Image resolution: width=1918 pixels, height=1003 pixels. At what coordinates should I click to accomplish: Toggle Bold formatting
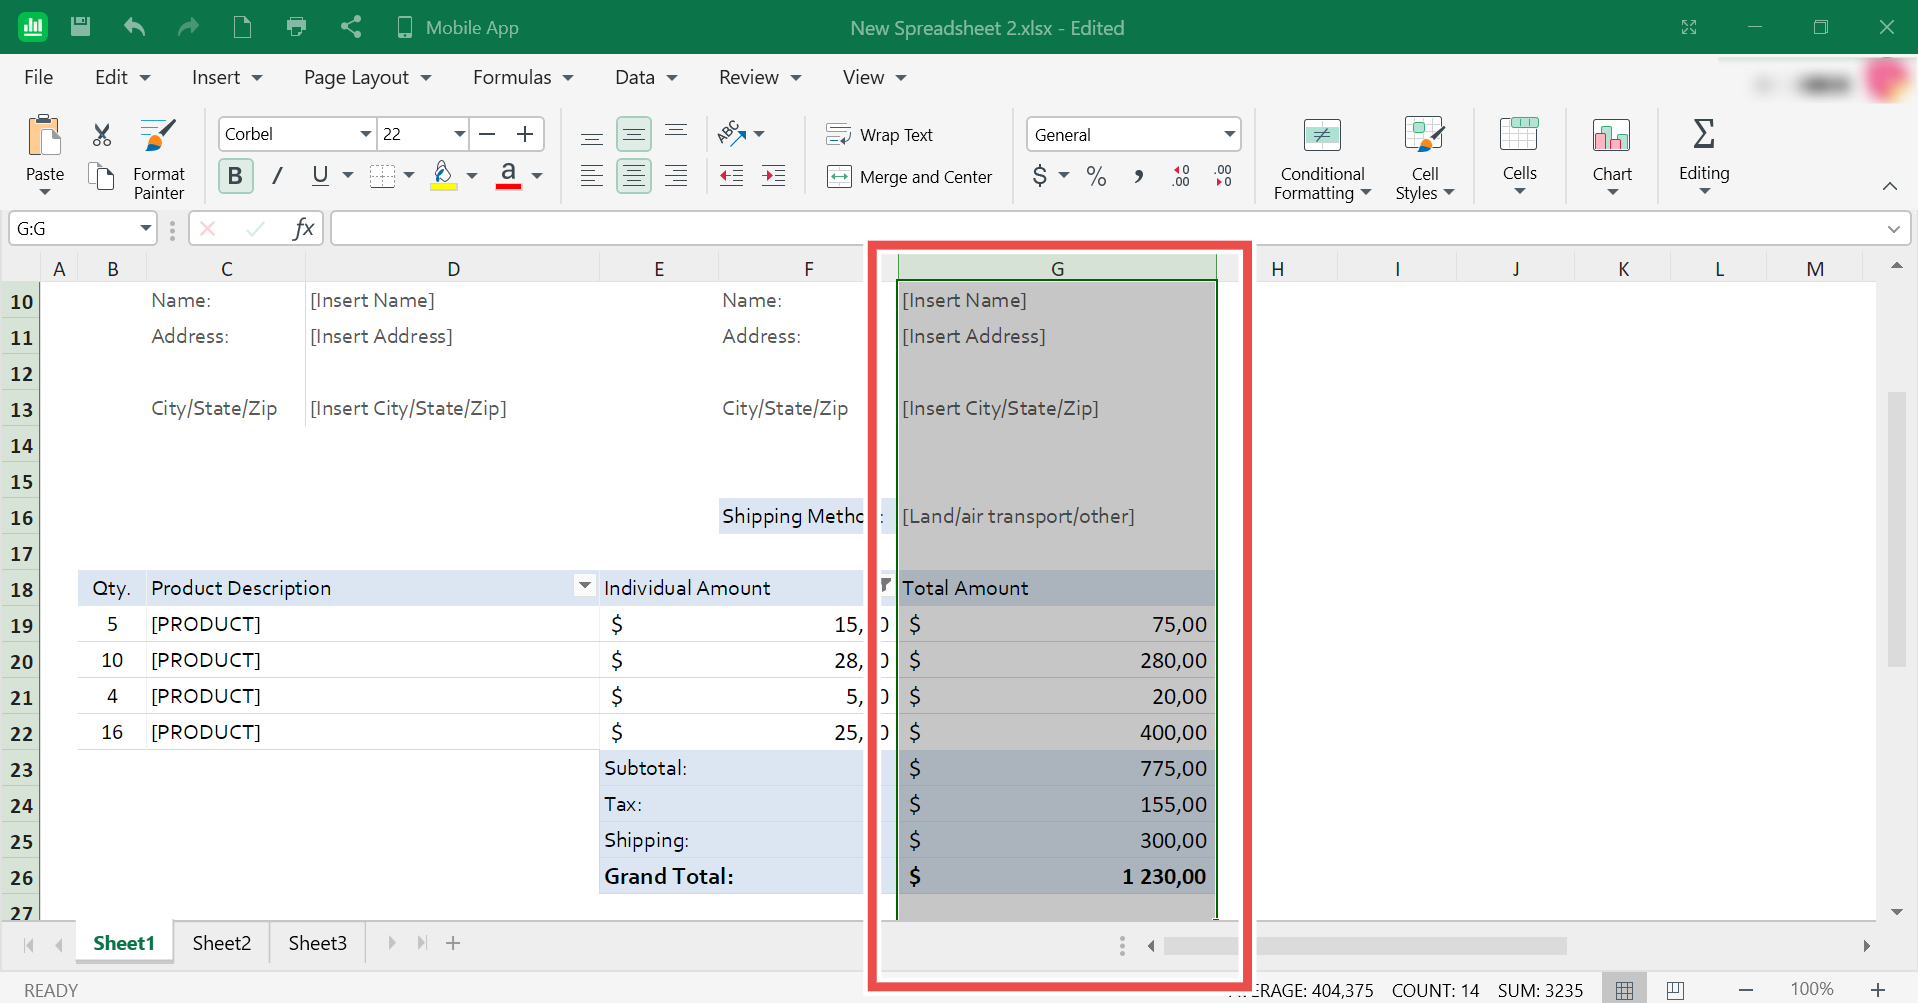235,176
